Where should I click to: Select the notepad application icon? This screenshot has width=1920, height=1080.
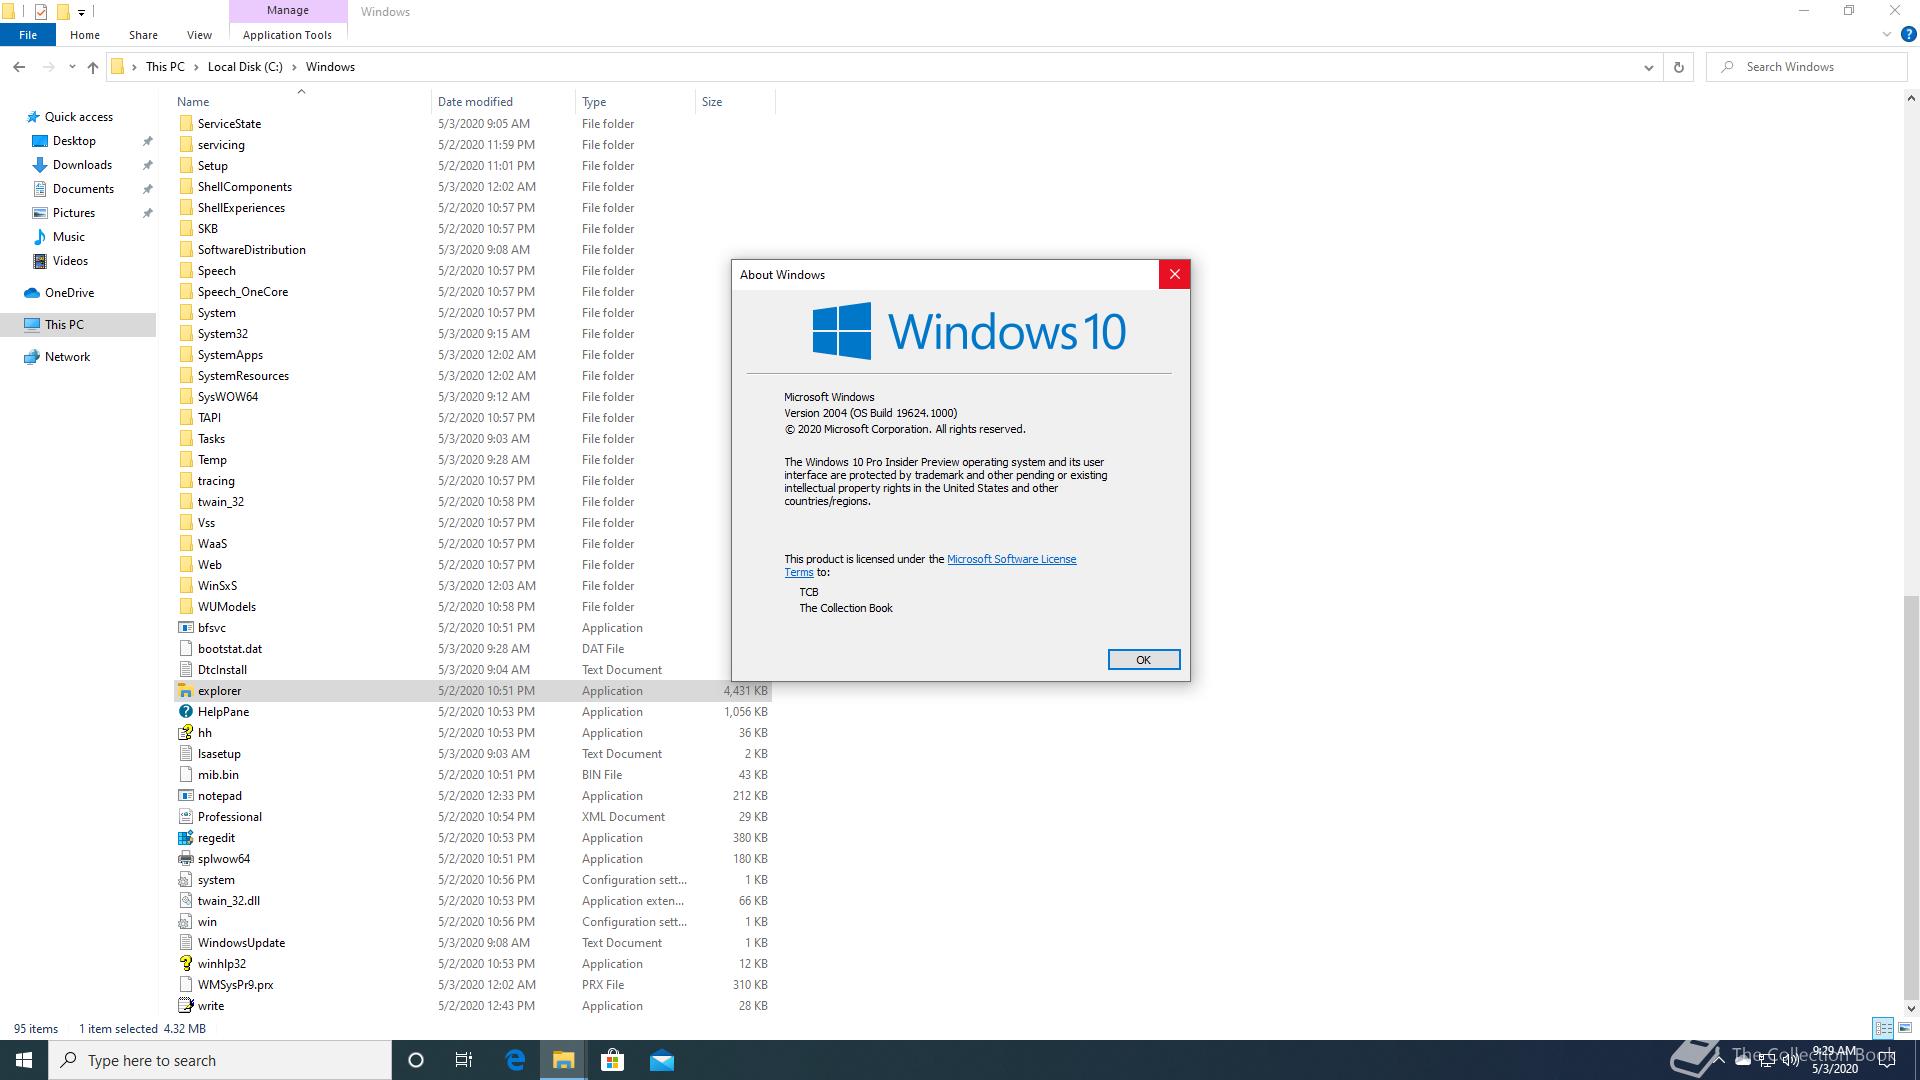tap(185, 796)
